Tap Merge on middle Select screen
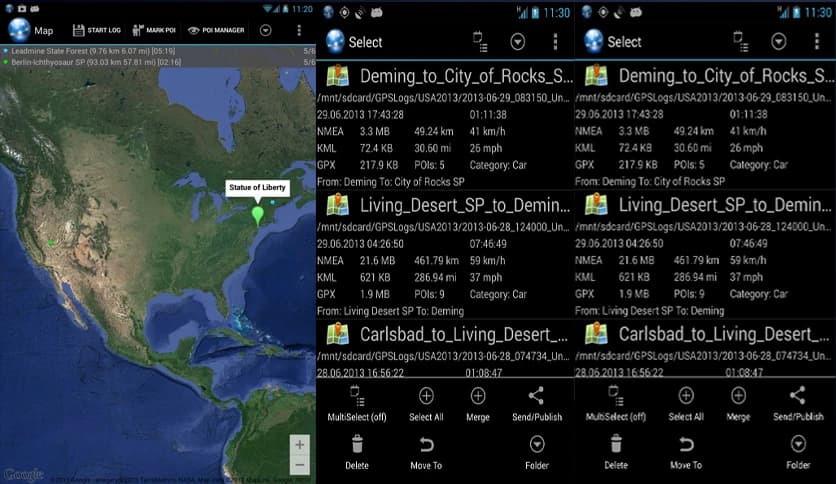This screenshot has width=836, height=484. coord(478,404)
